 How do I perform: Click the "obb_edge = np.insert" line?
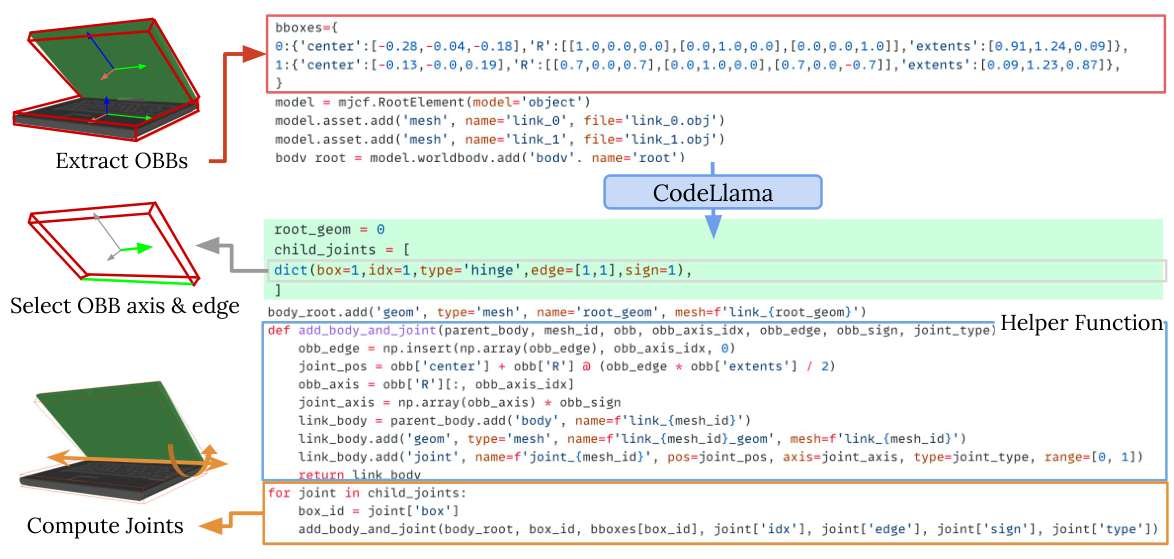click(517, 349)
